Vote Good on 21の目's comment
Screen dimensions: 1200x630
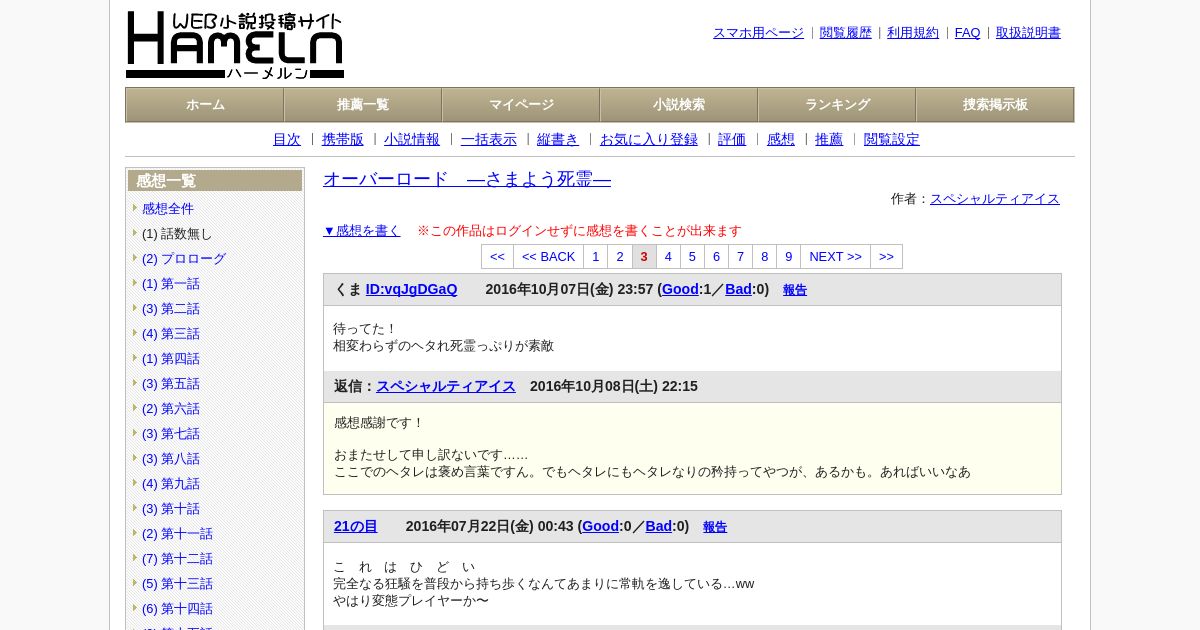(600, 527)
